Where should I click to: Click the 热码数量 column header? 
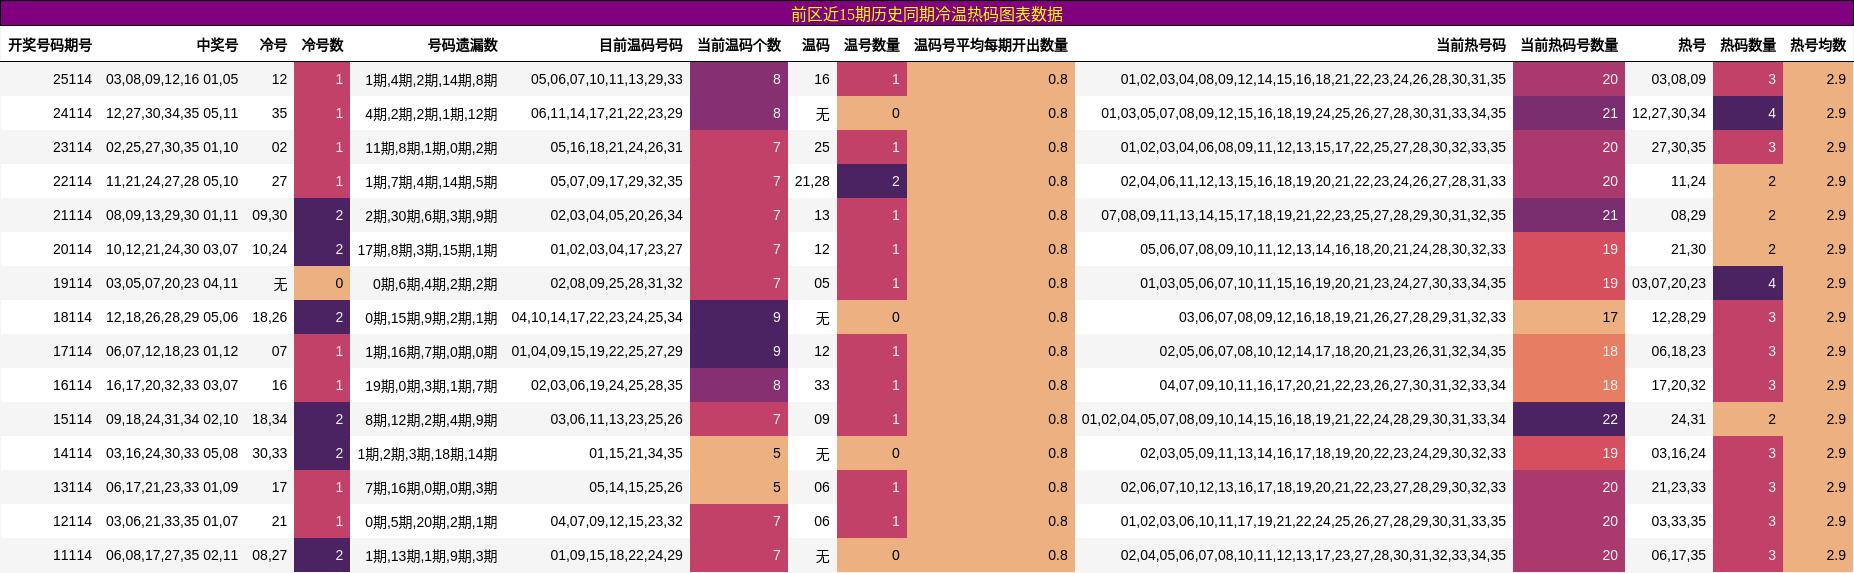tap(1748, 45)
